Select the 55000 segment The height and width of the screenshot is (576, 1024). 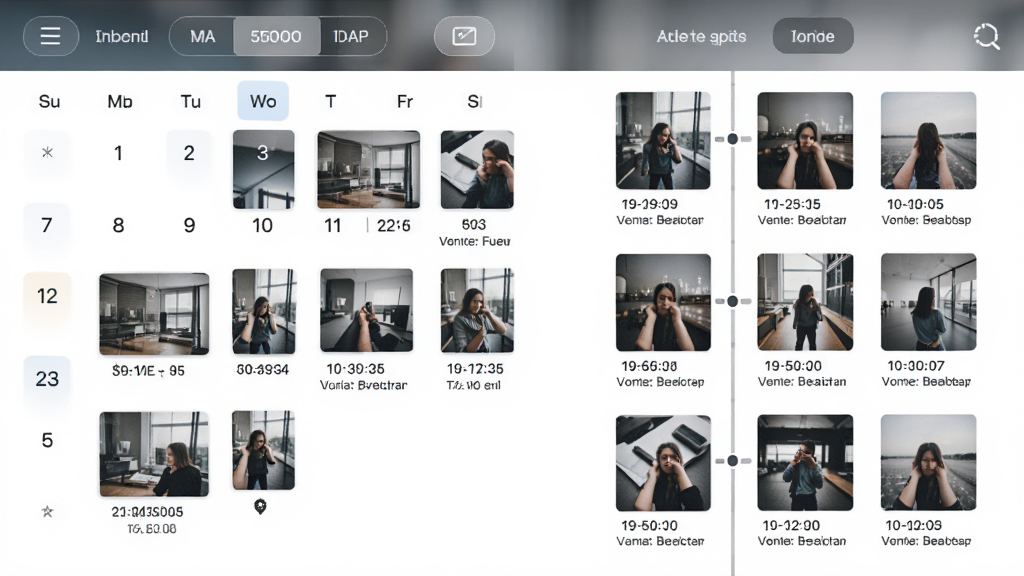(276, 36)
